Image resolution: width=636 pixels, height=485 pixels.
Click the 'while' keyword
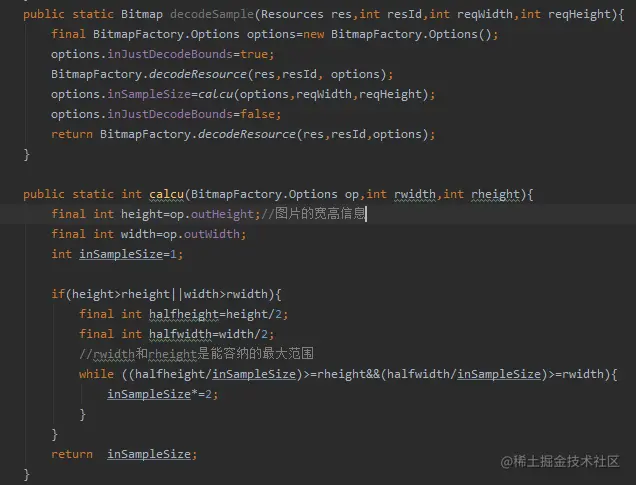(97, 374)
